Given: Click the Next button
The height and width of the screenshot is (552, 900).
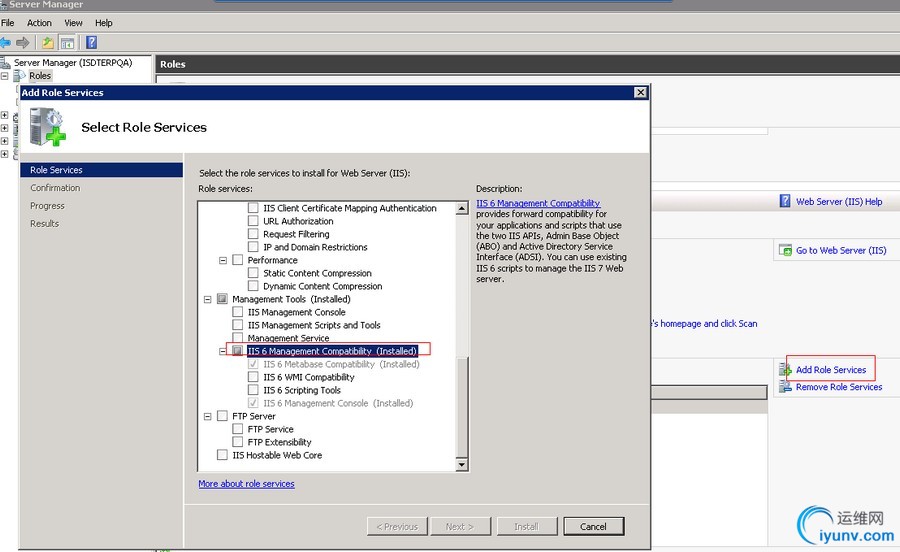Looking at the screenshot, I should pyautogui.click(x=460, y=526).
